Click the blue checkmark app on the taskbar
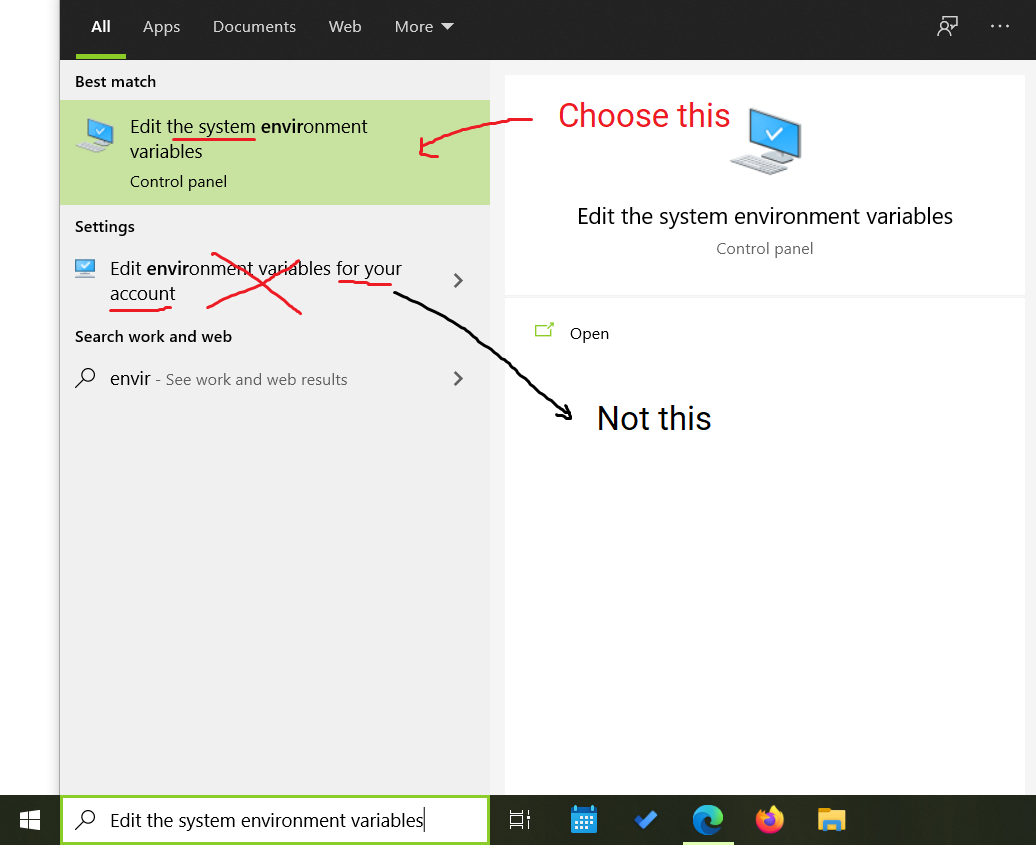Viewport: 1036px width, 845px height. 645,820
